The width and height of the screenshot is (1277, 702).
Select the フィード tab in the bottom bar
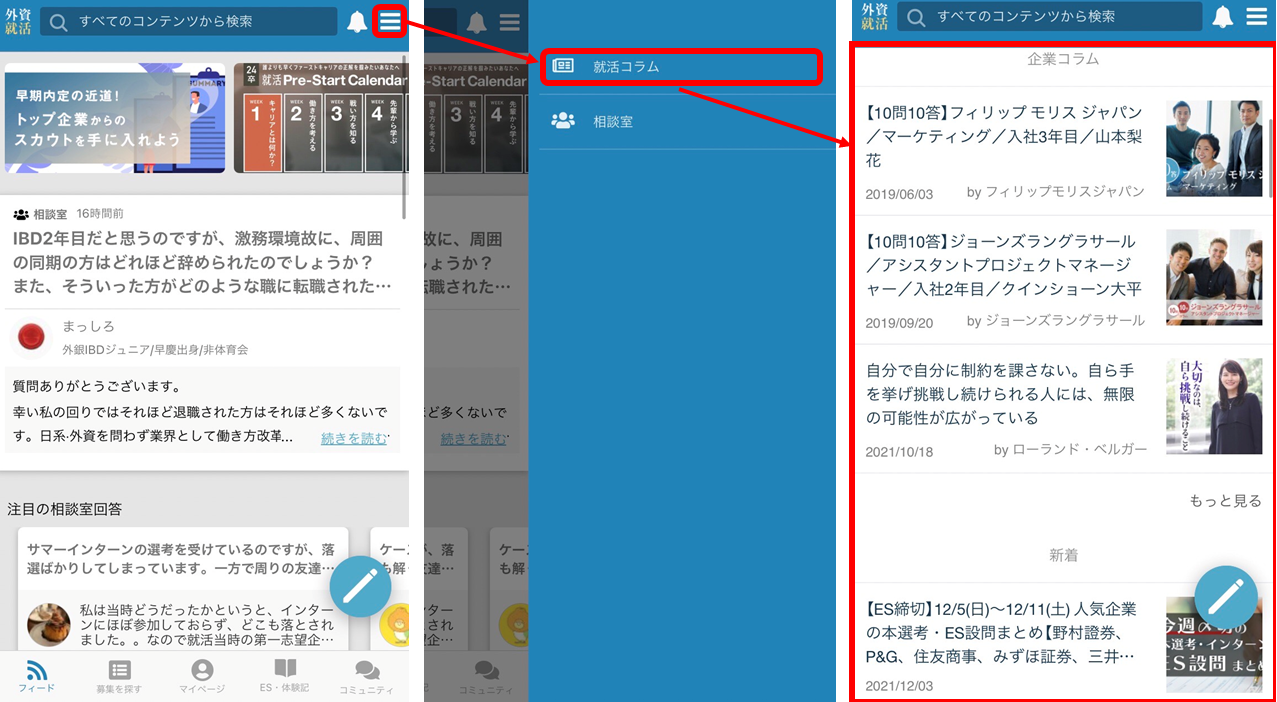tap(37, 677)
